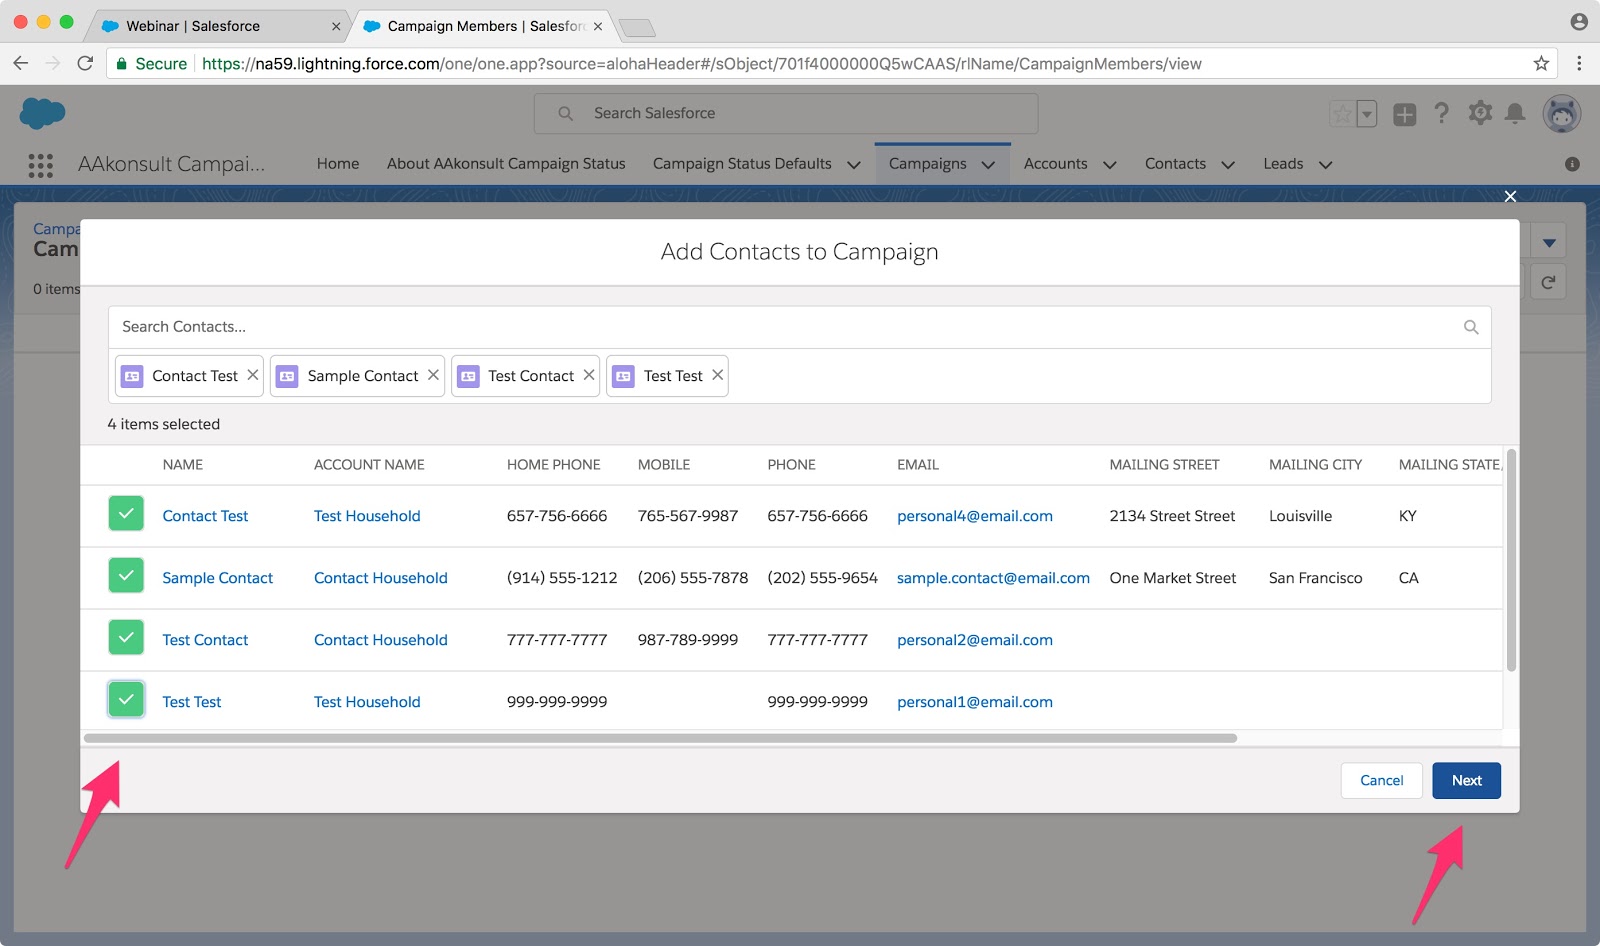This screenshot has width=1600, height=946.
Task: Open the Favorites list dropdown arrow
Action: click(1367, 115)
